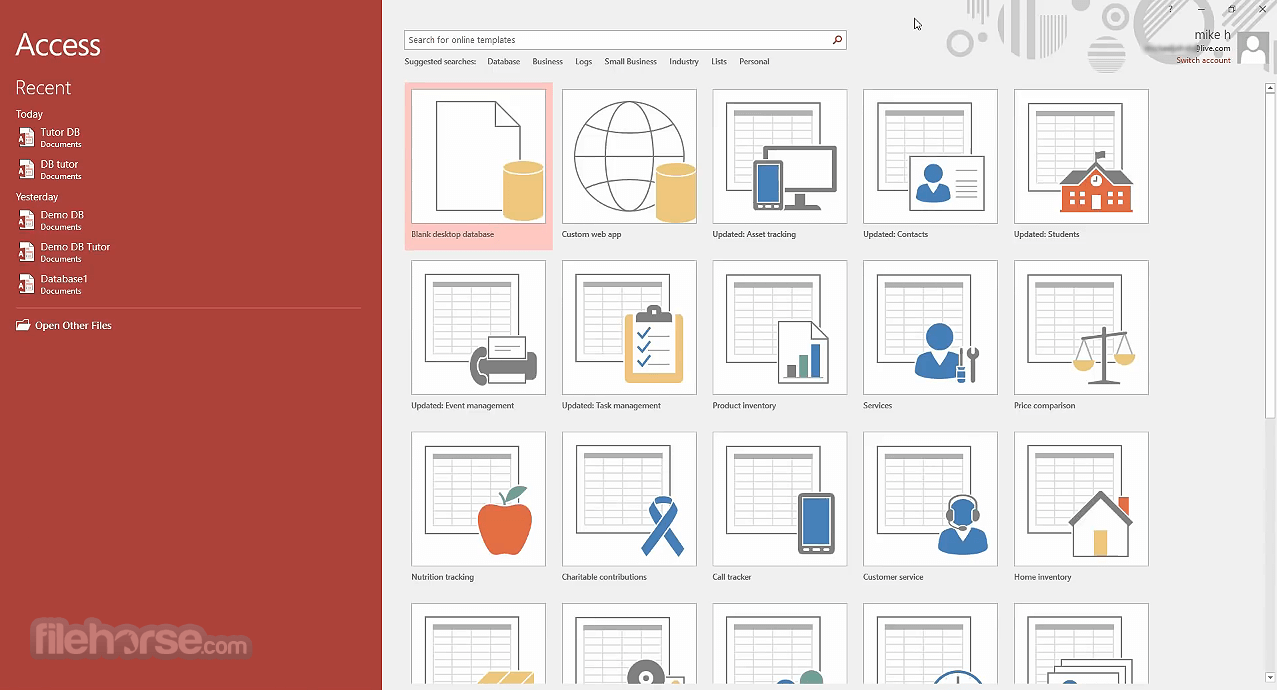Click the 'DB tutor' file name
This screenshot has width=1277, height=690.
(x=59, y=164)
